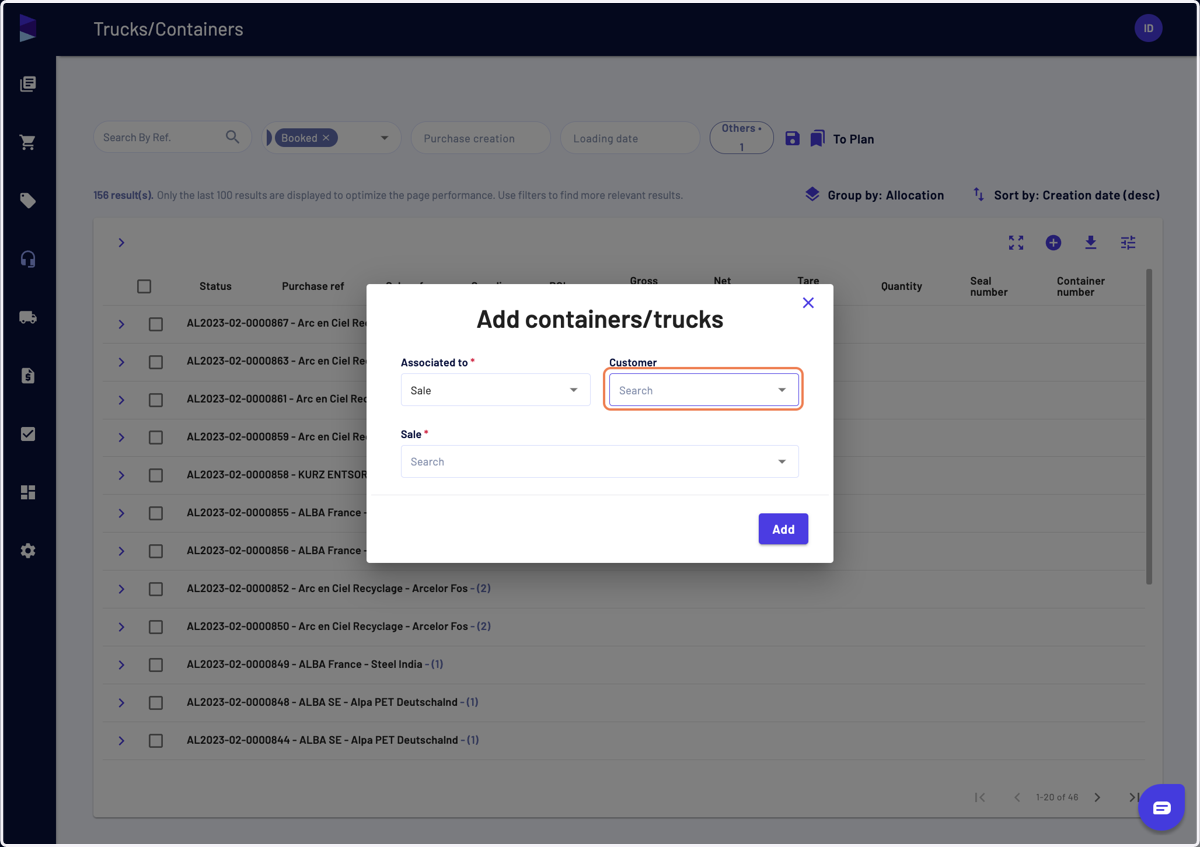Open the Purchase creation date filter

point(481,138)
